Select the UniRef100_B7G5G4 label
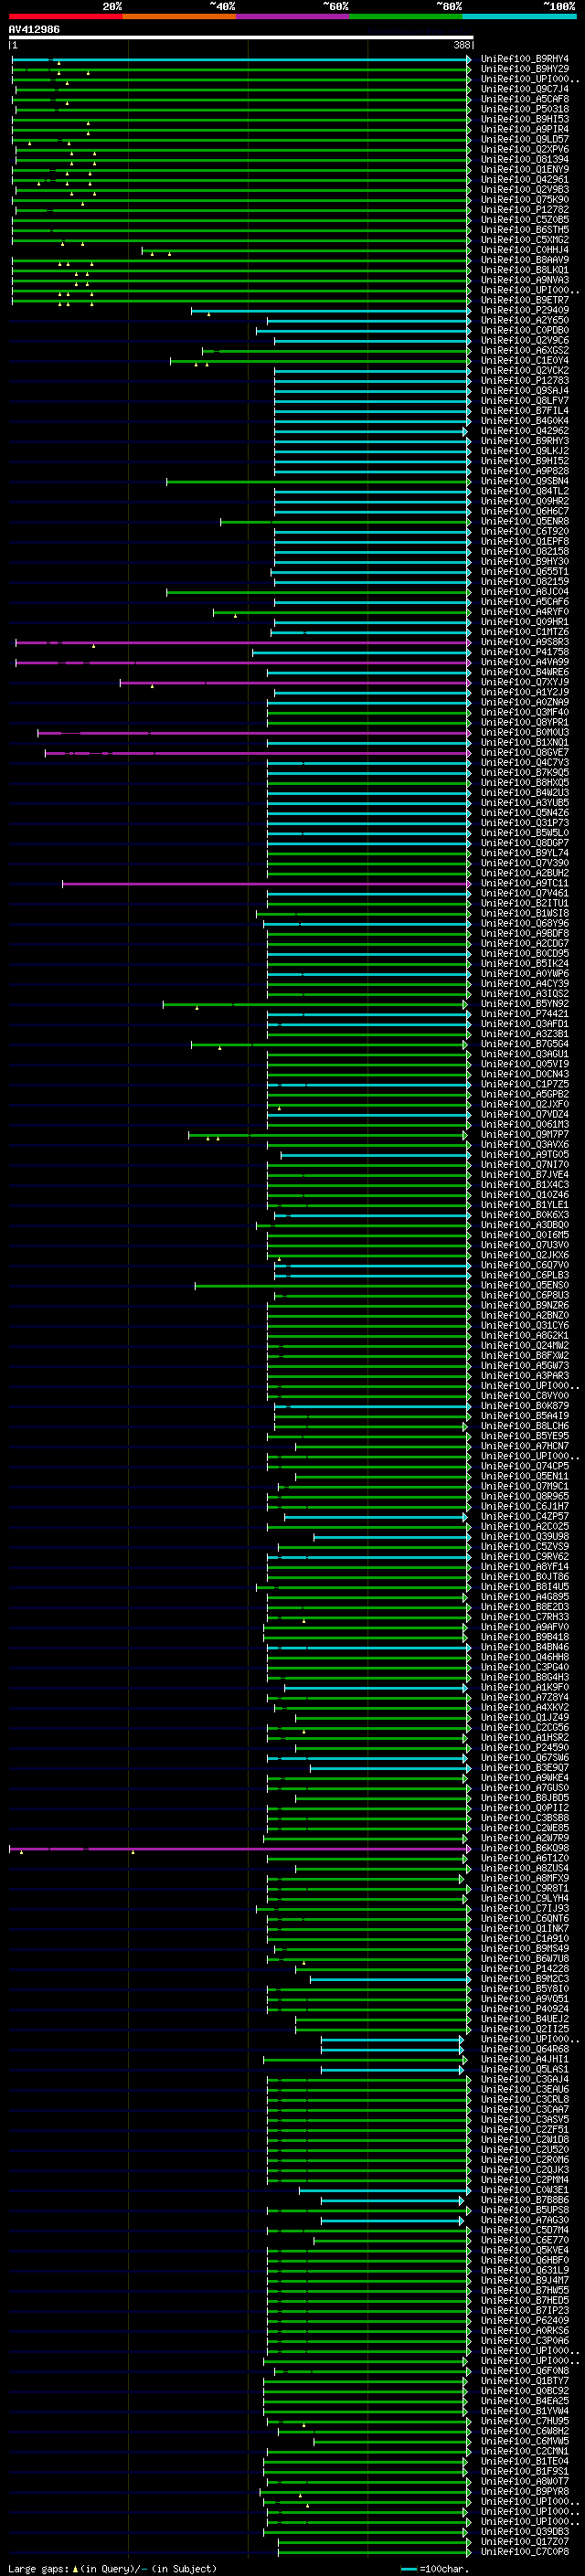585x2576 pixels. tap(525, 1044)
